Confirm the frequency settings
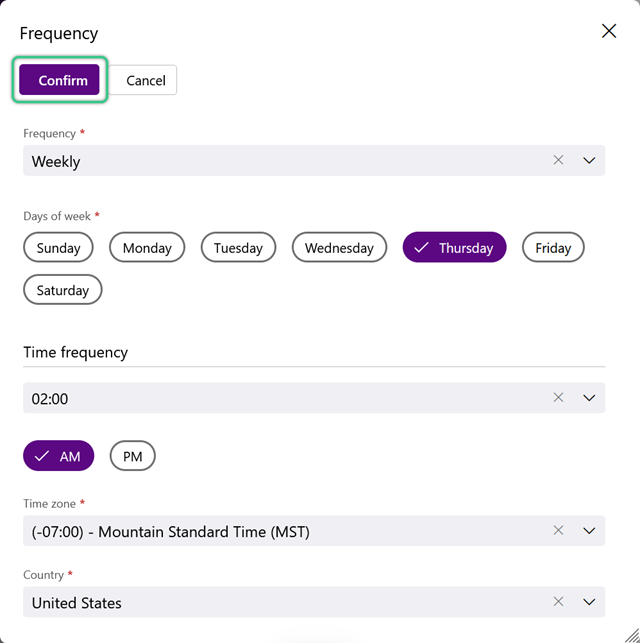This screenshot has width=640, height=643. click(x=59, y=80)
